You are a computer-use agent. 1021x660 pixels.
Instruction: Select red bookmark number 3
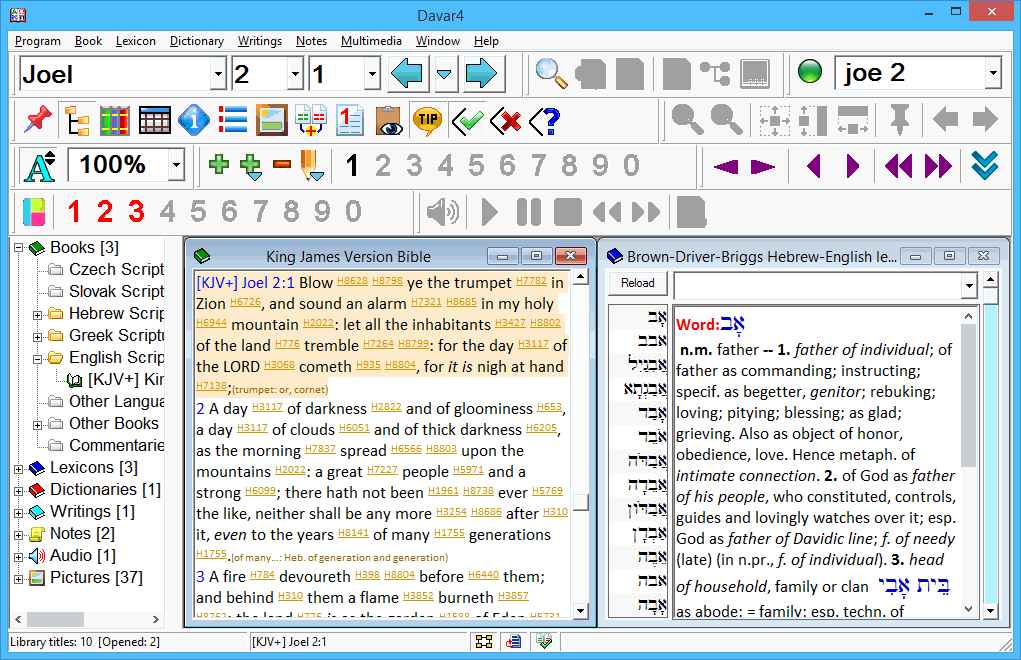136,212
